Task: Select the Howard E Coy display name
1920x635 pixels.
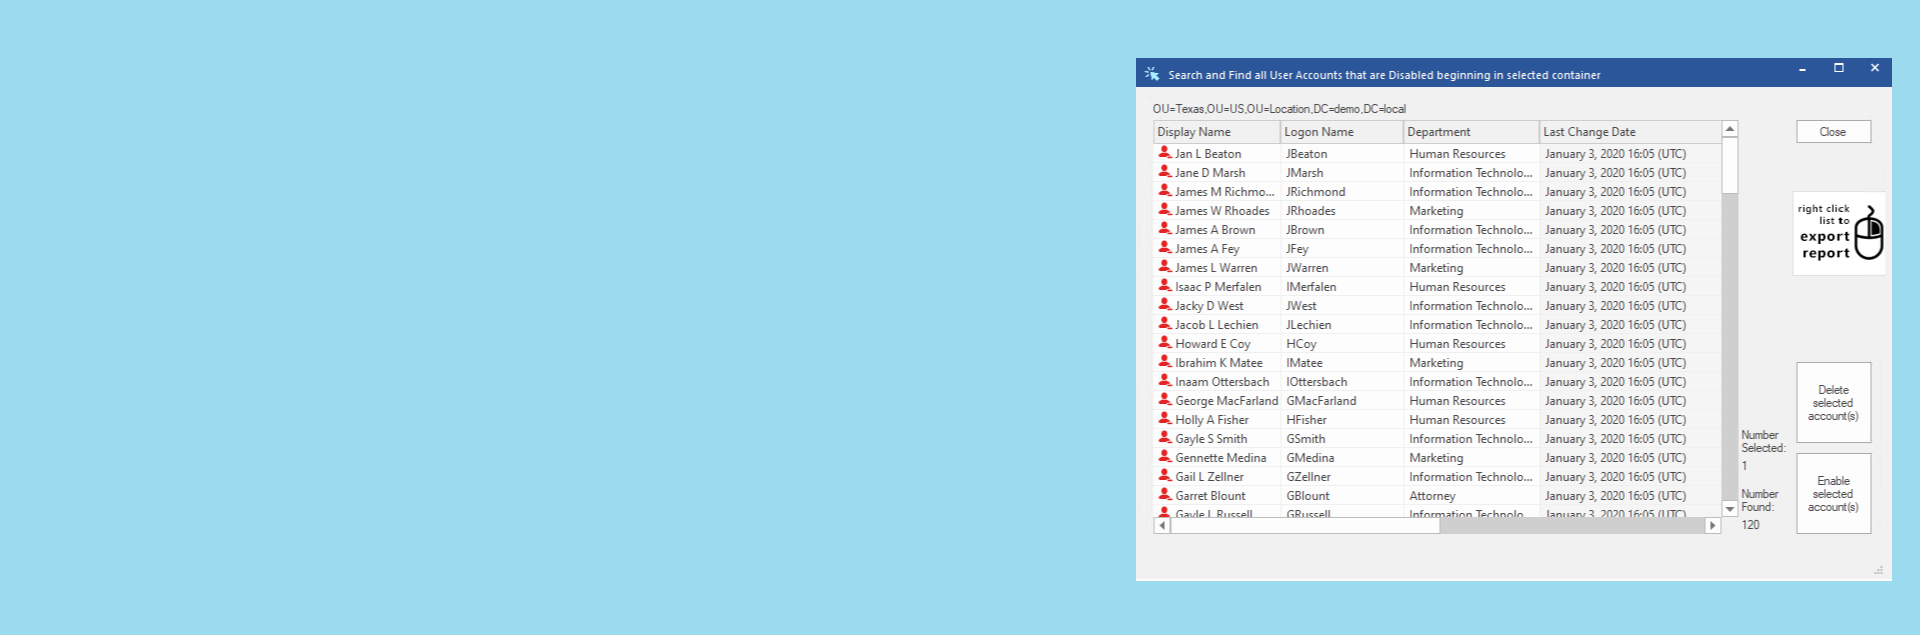Action: [1213, 344]
